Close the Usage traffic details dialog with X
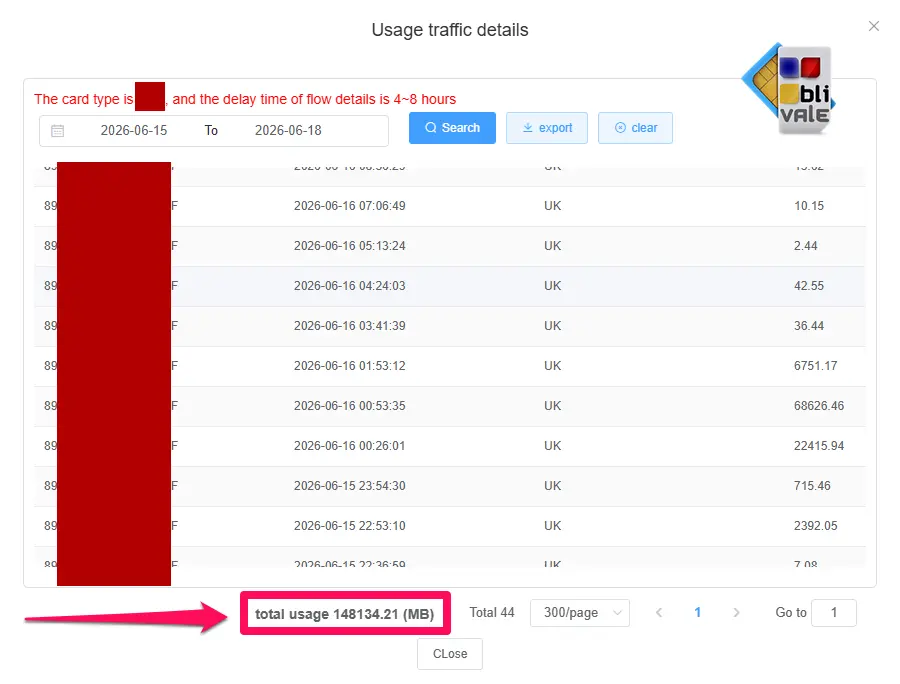The width and height of the screenshot is (900, 684). pyautogui.click(x=874, y=26)
